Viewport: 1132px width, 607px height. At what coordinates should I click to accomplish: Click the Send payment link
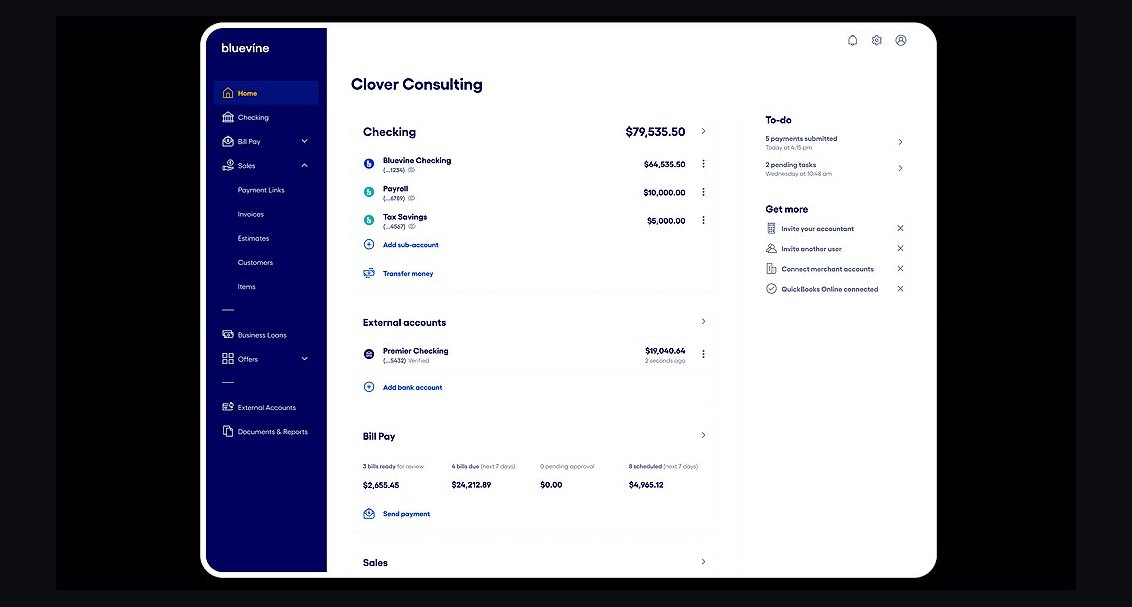406,514
